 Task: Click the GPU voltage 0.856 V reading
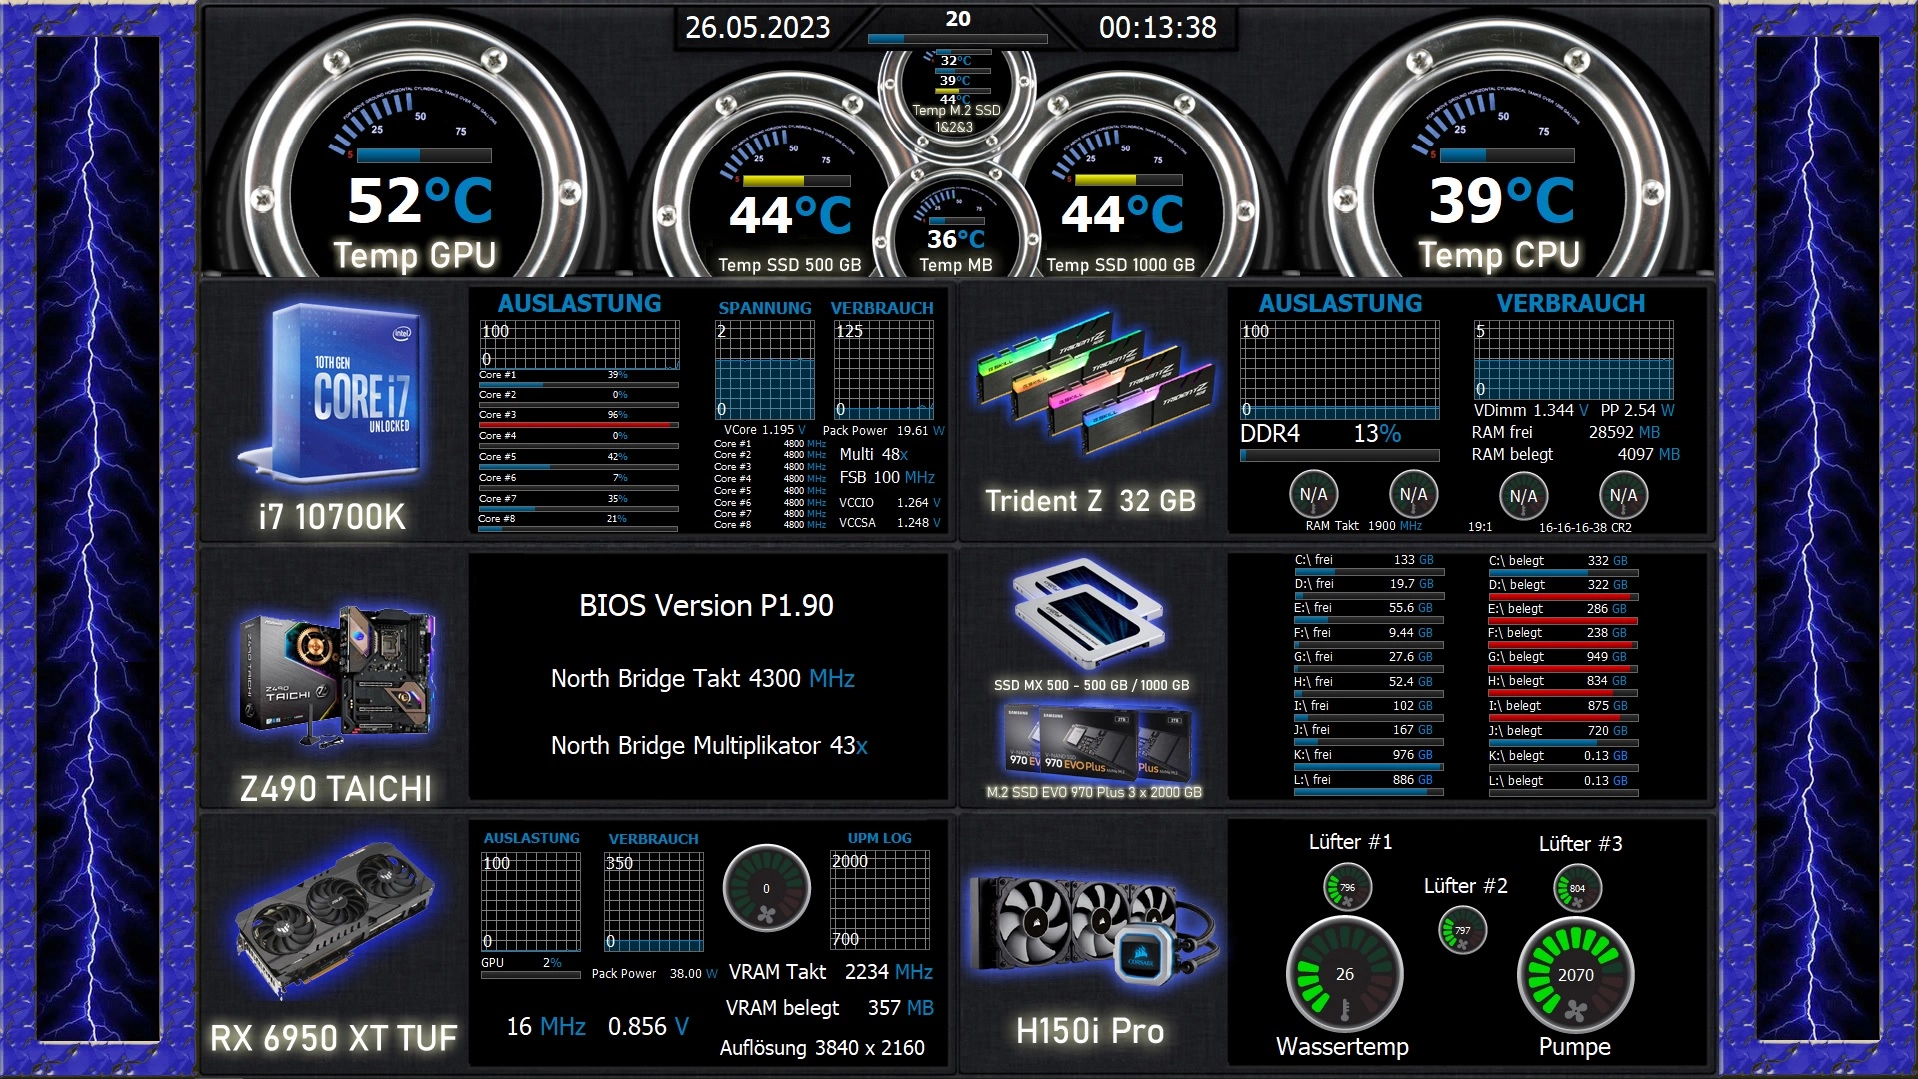point(648,1027)
